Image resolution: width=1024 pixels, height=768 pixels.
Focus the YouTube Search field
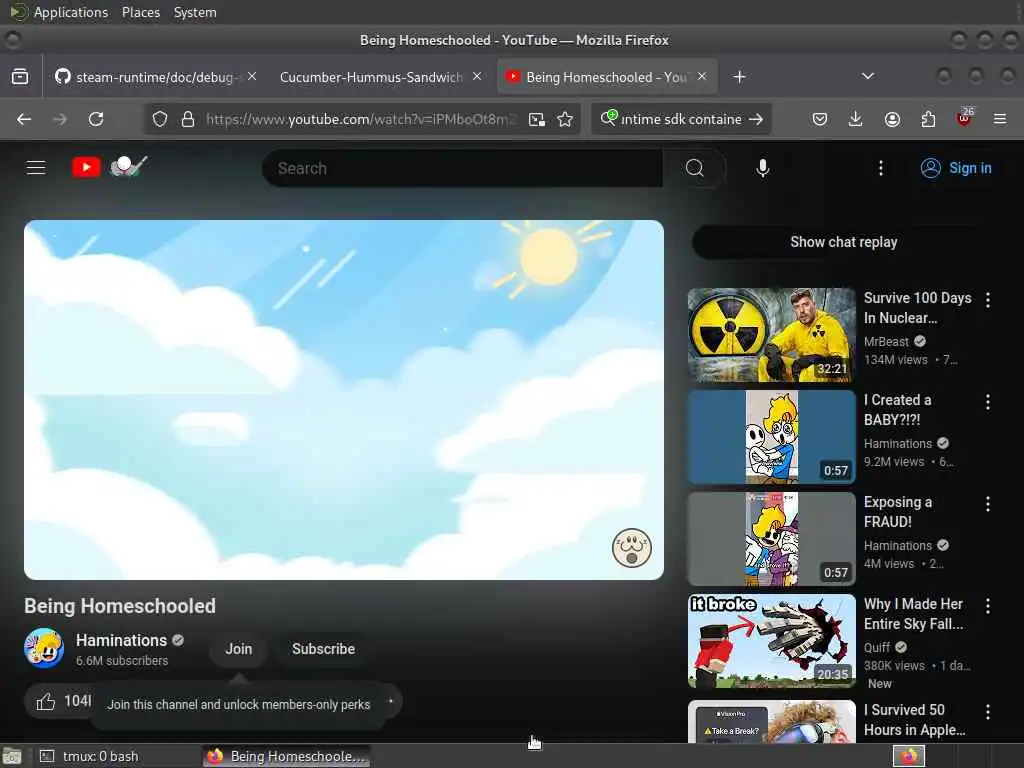click(462, 168)
